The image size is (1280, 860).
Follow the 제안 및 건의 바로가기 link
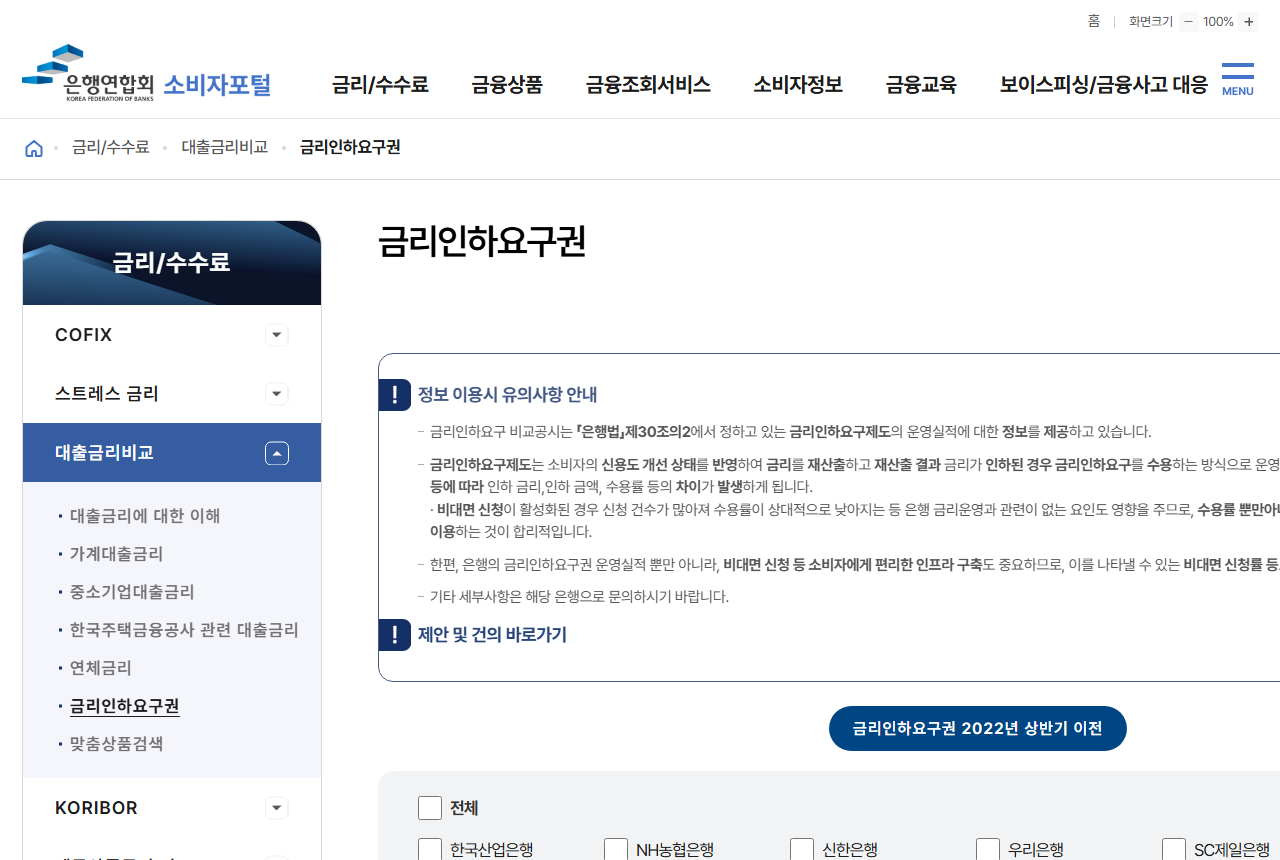pyautogui.click(x=492, y=635)
